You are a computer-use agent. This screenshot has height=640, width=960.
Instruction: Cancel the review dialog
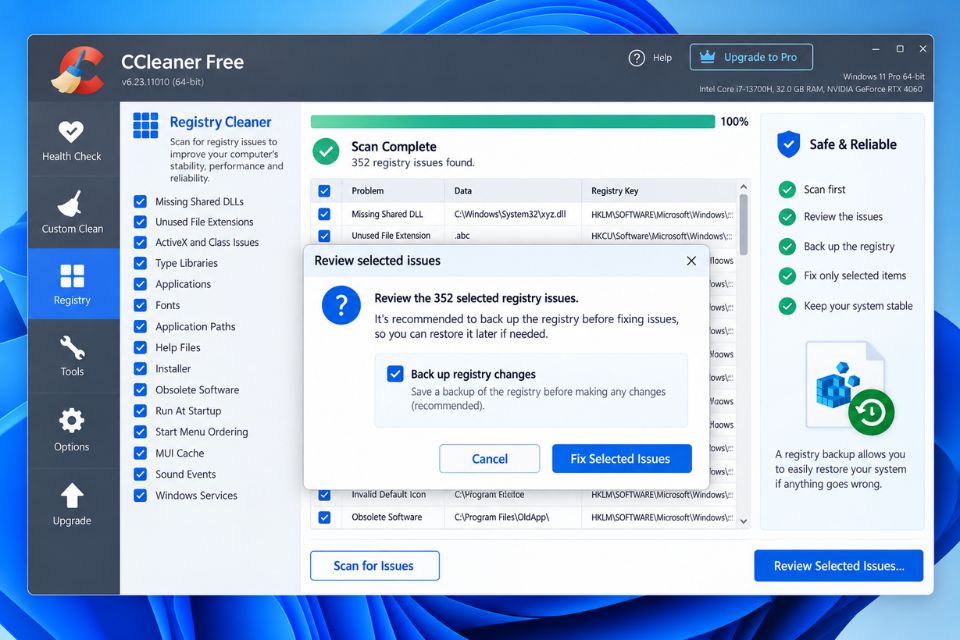489,459
